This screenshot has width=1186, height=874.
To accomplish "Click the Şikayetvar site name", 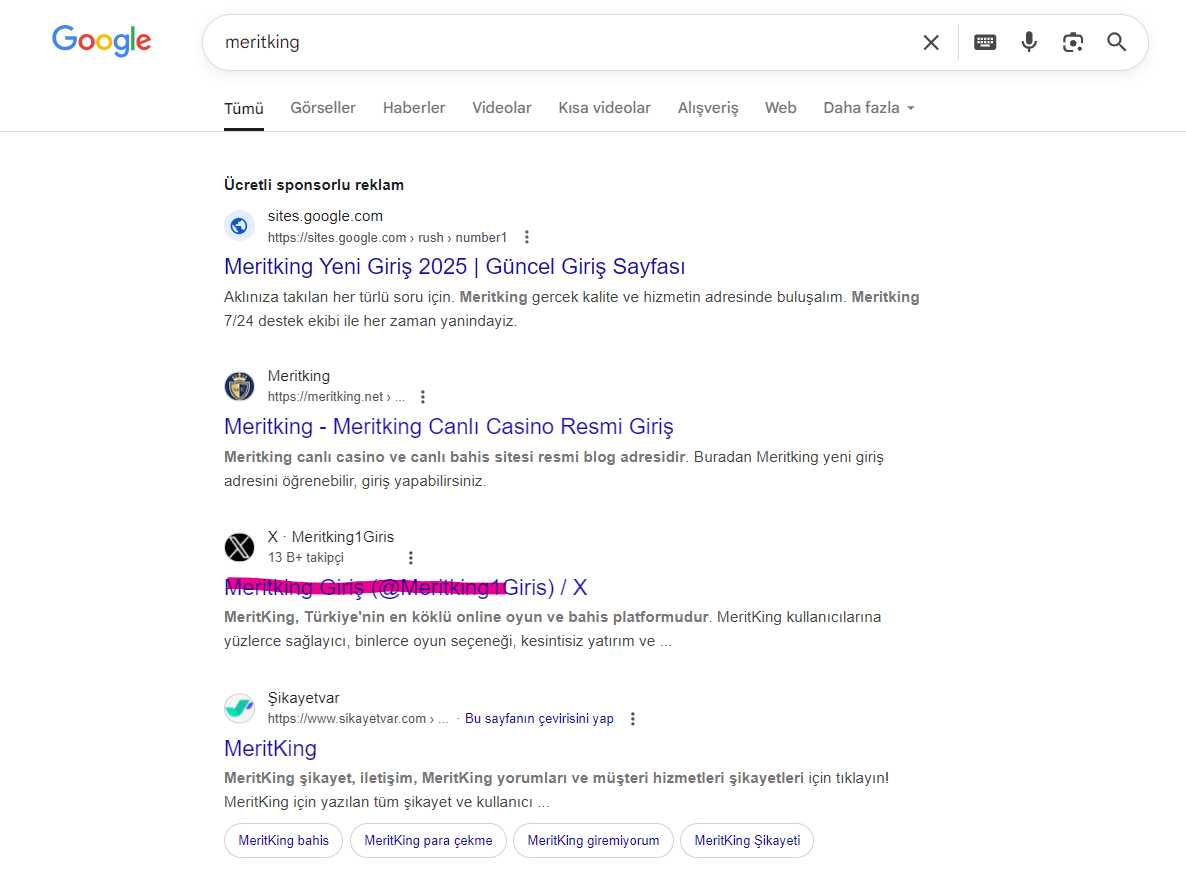I will click(303, 698).
